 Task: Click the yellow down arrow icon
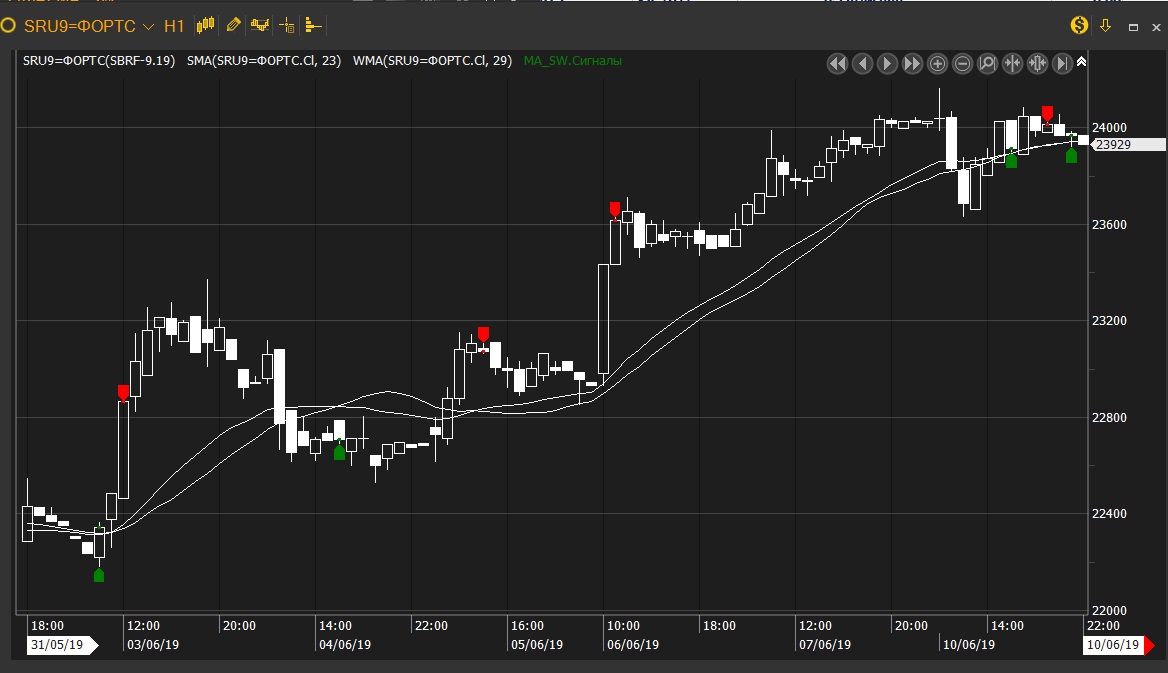[1106, 26]
